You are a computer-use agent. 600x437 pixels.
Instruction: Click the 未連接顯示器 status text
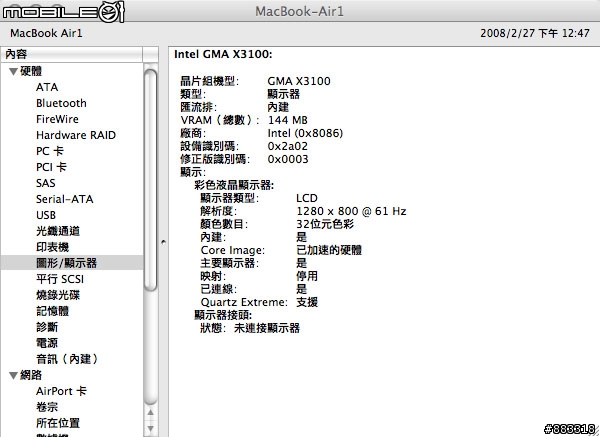click(x=267, y=328)
